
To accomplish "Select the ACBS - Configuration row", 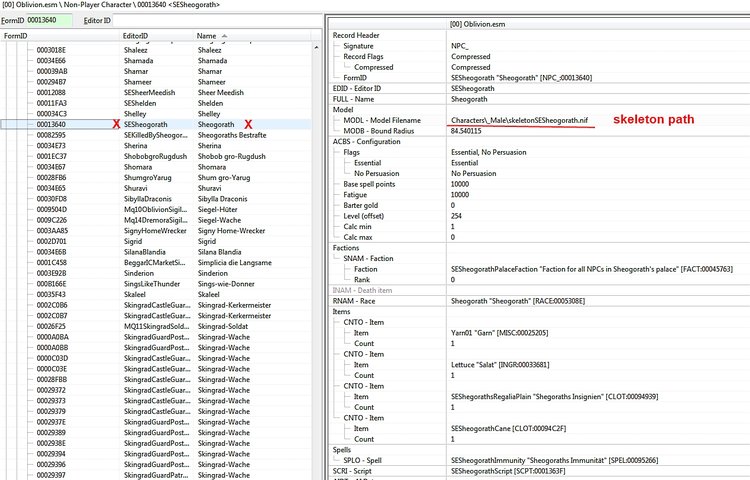I will tap(539, 142).
